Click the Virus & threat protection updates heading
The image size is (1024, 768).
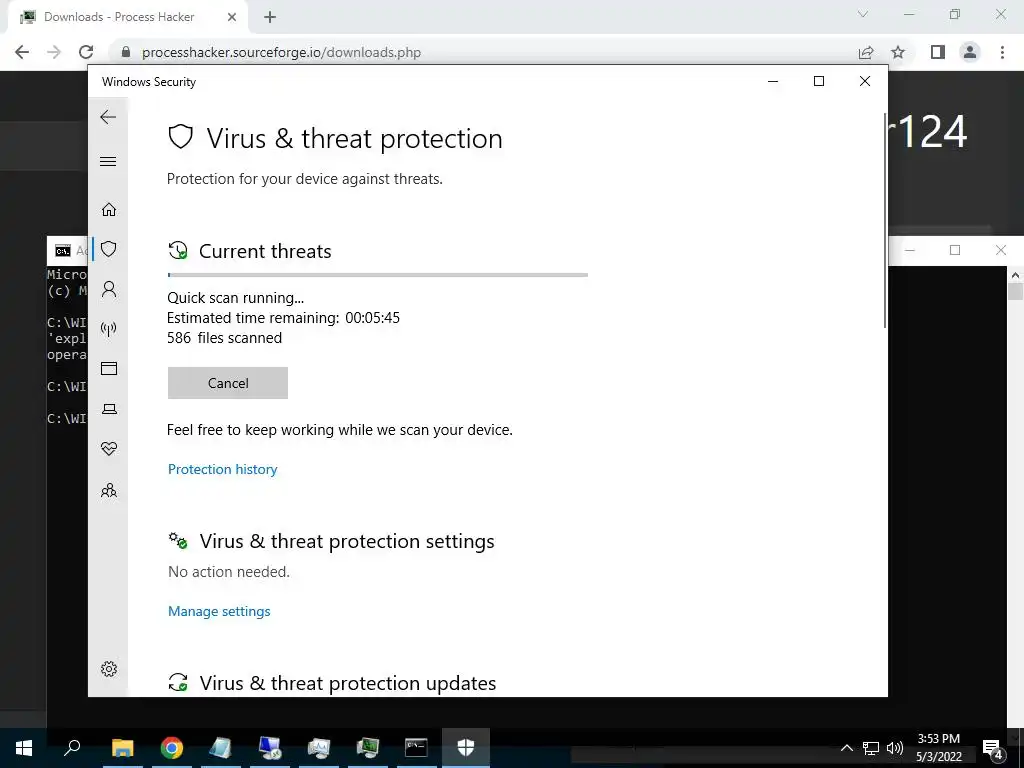click(x=347, y=683)
